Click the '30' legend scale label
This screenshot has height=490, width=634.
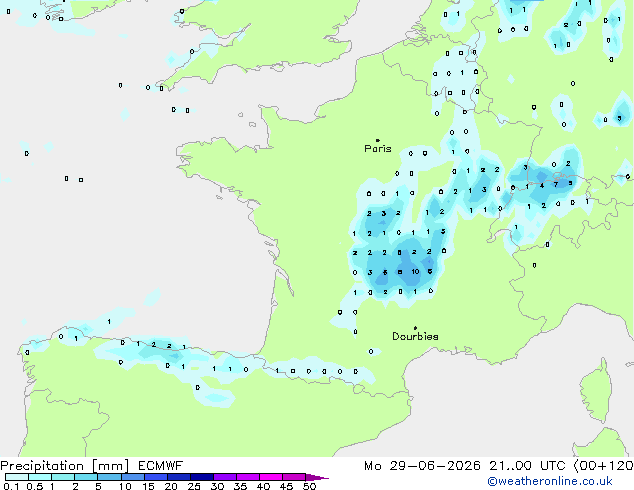tap(217, 486)
